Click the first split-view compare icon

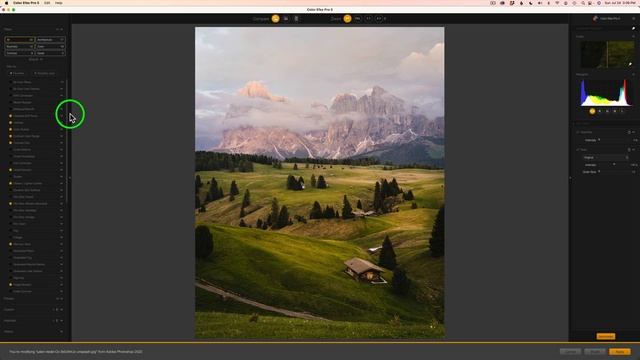286,18
